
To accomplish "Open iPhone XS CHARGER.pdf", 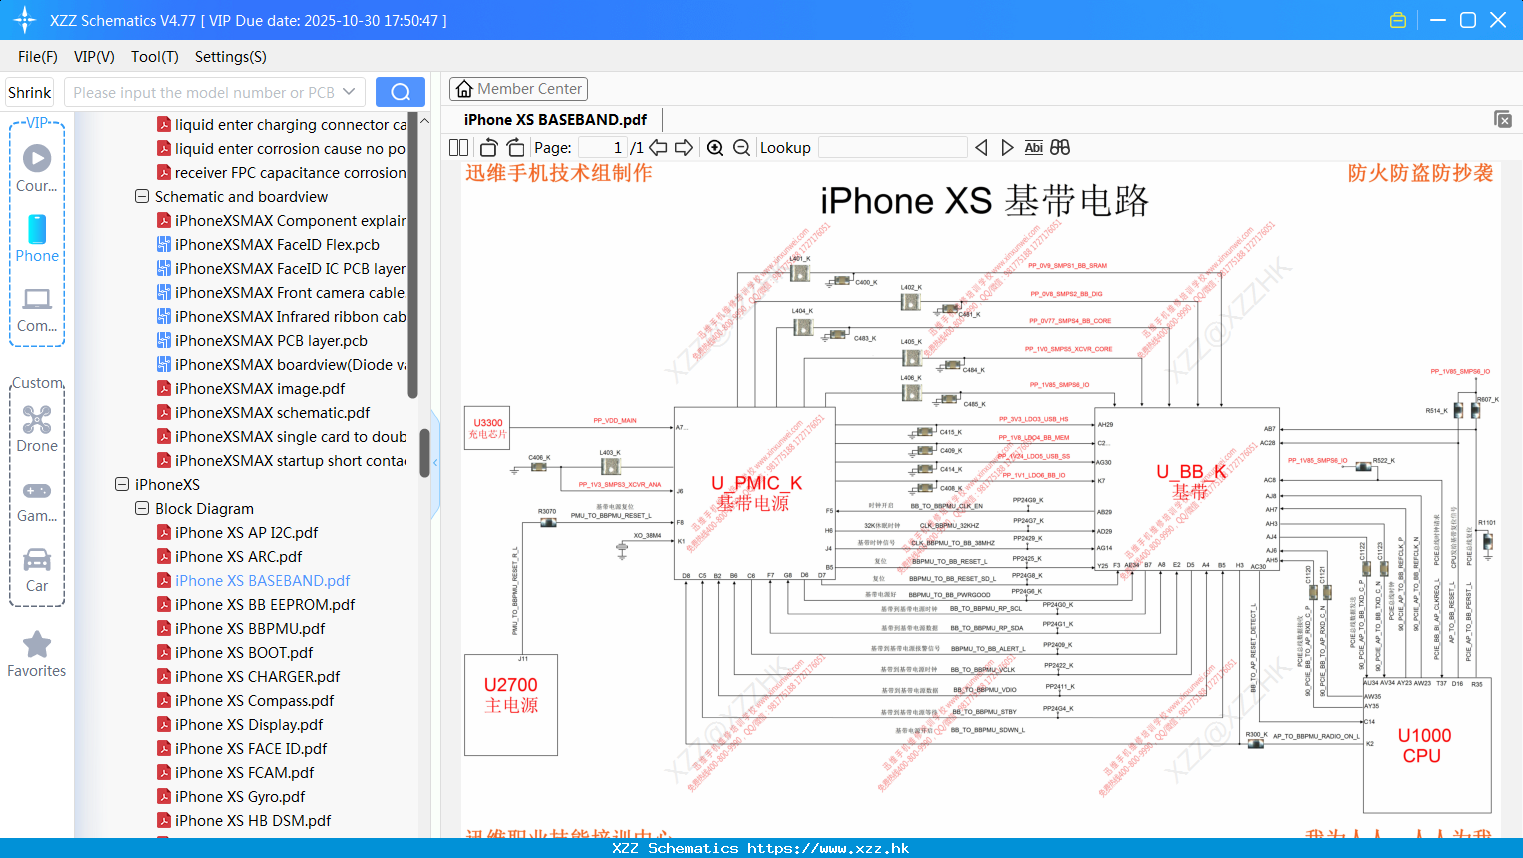I will point(248,676).
